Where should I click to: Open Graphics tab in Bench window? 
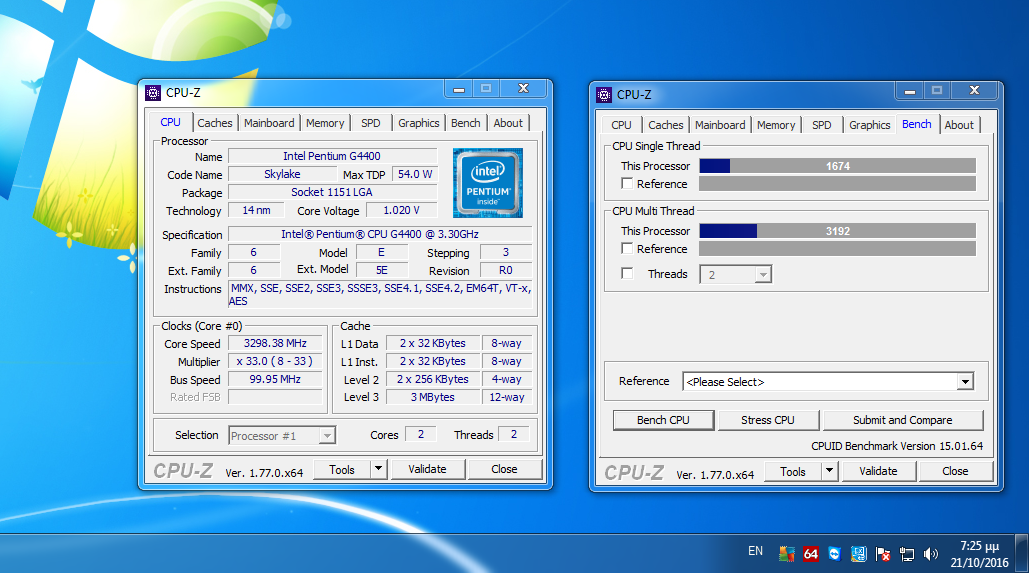pos(870,125)
